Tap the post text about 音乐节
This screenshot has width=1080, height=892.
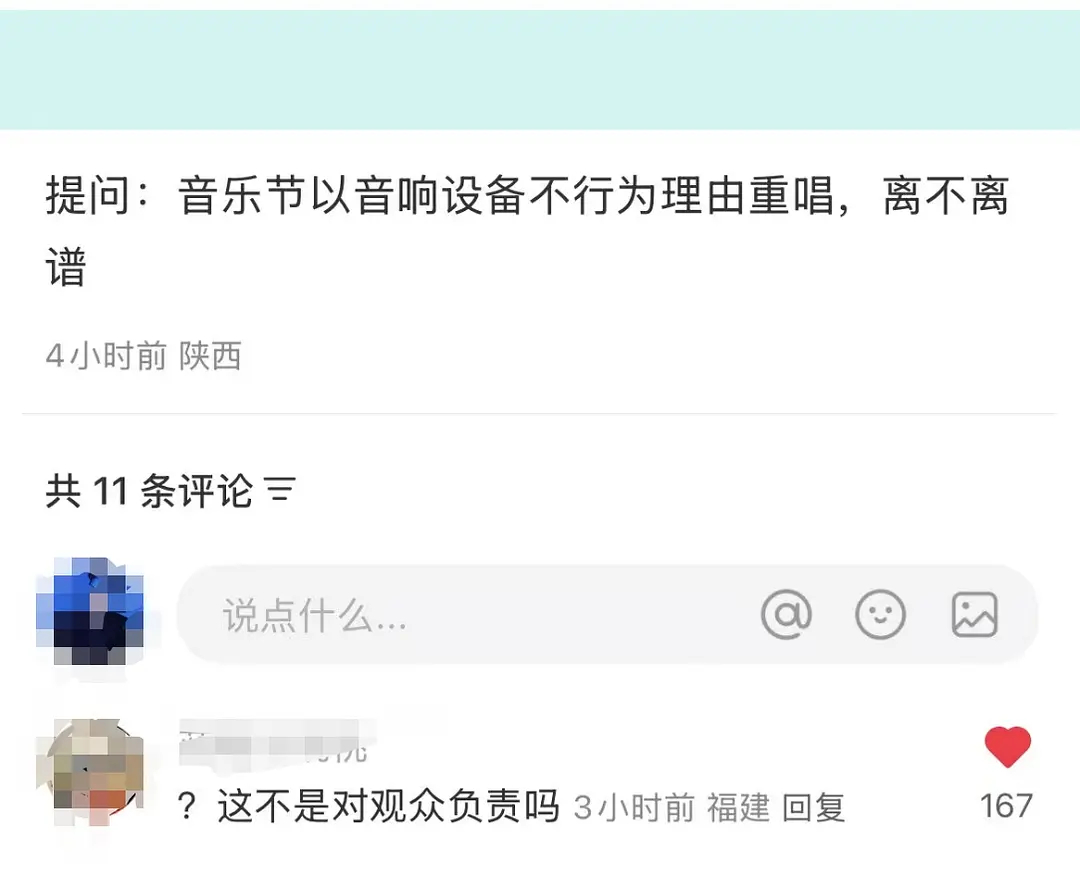(528, 231)
